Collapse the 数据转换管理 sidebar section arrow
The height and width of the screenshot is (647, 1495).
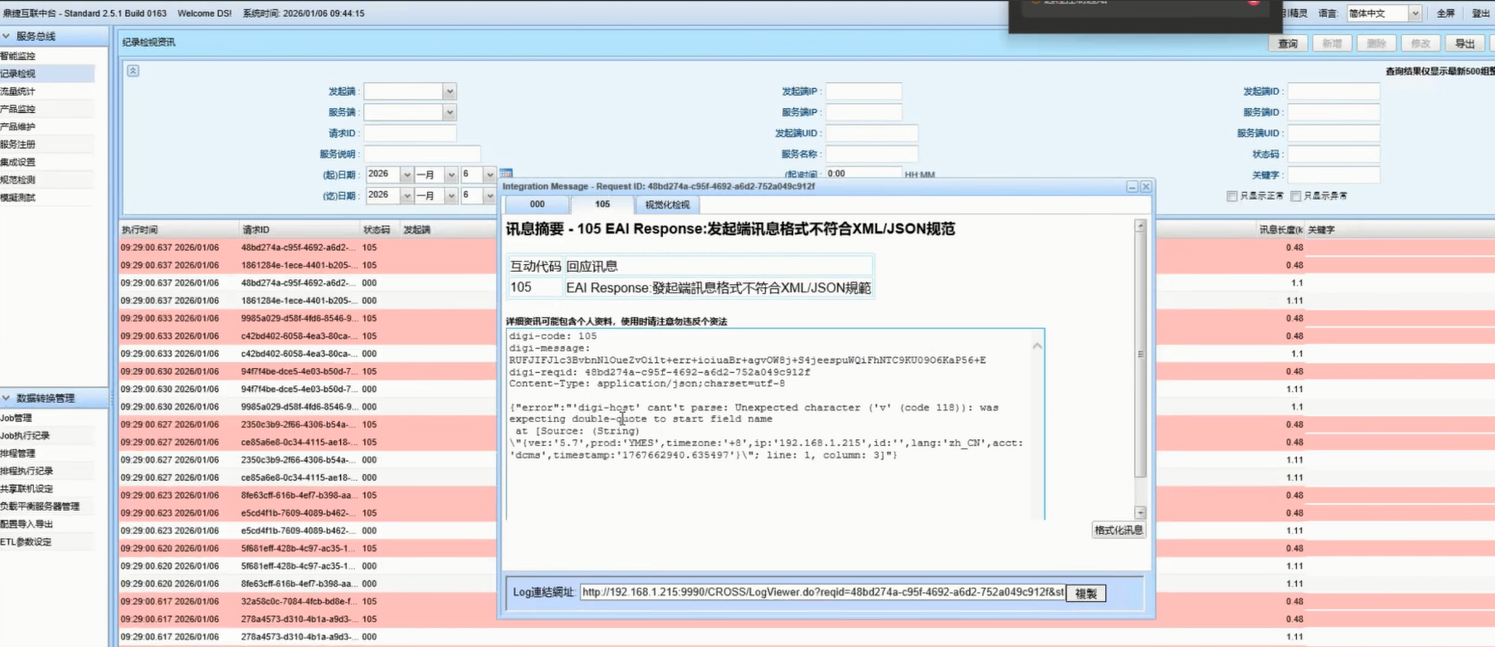click(7, 398)
